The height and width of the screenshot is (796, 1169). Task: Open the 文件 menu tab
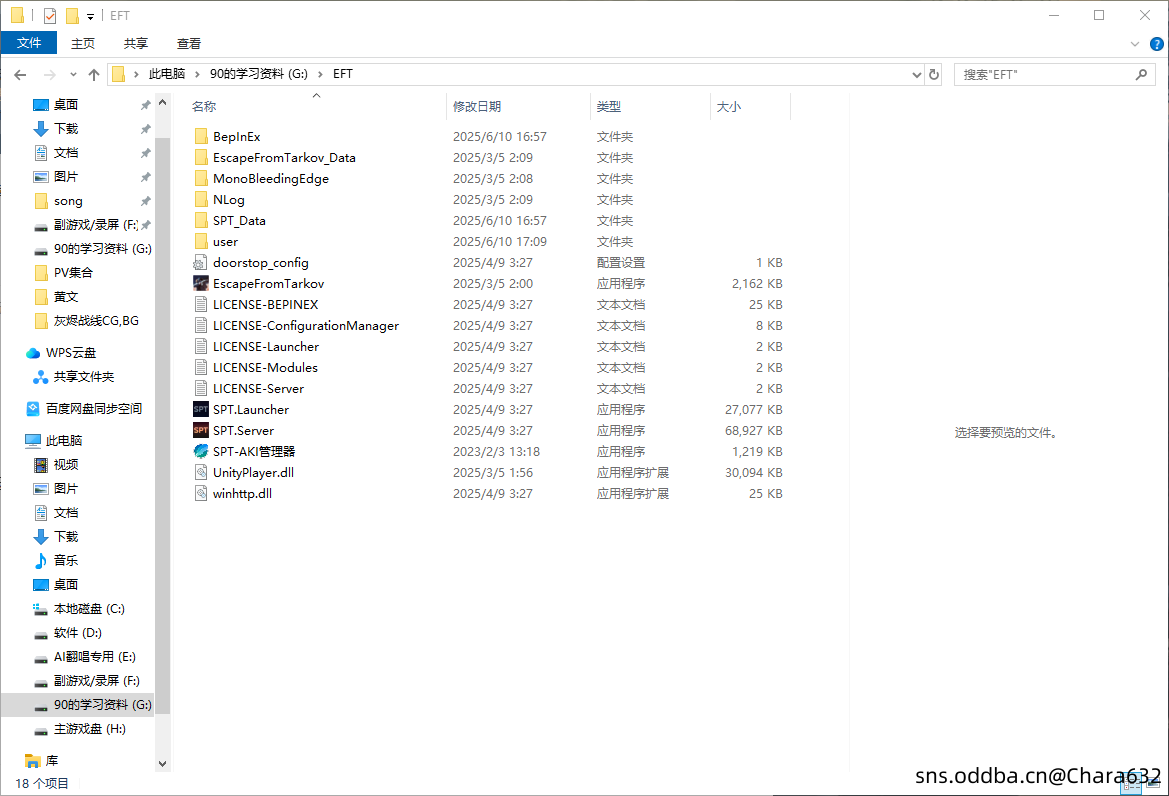tap(29, 43)
